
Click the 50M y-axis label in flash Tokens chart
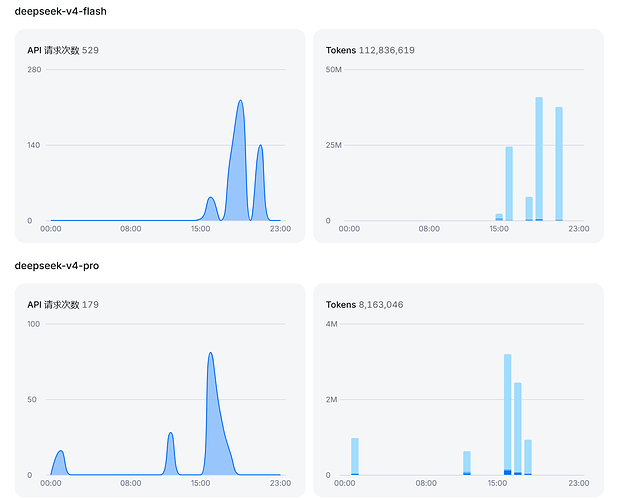[x=334, y=70]
